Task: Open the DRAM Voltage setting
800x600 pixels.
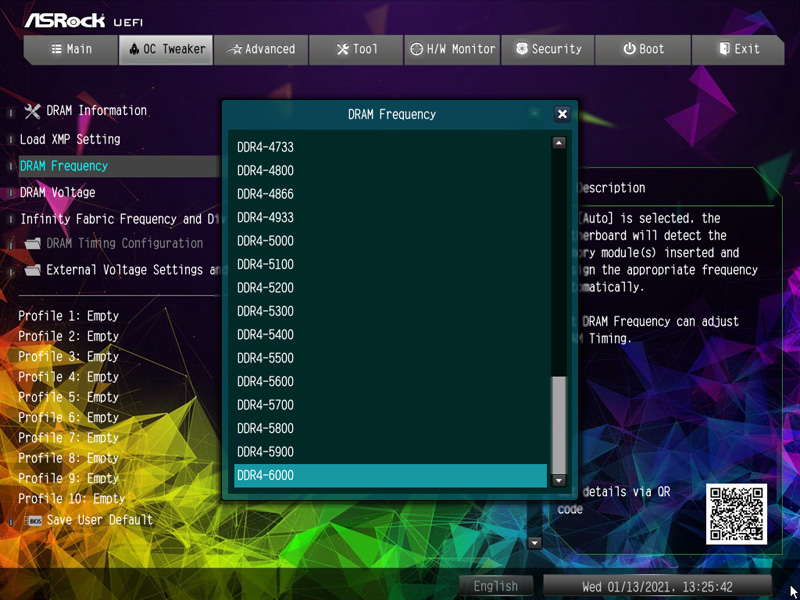Action: tap(58, 193)
